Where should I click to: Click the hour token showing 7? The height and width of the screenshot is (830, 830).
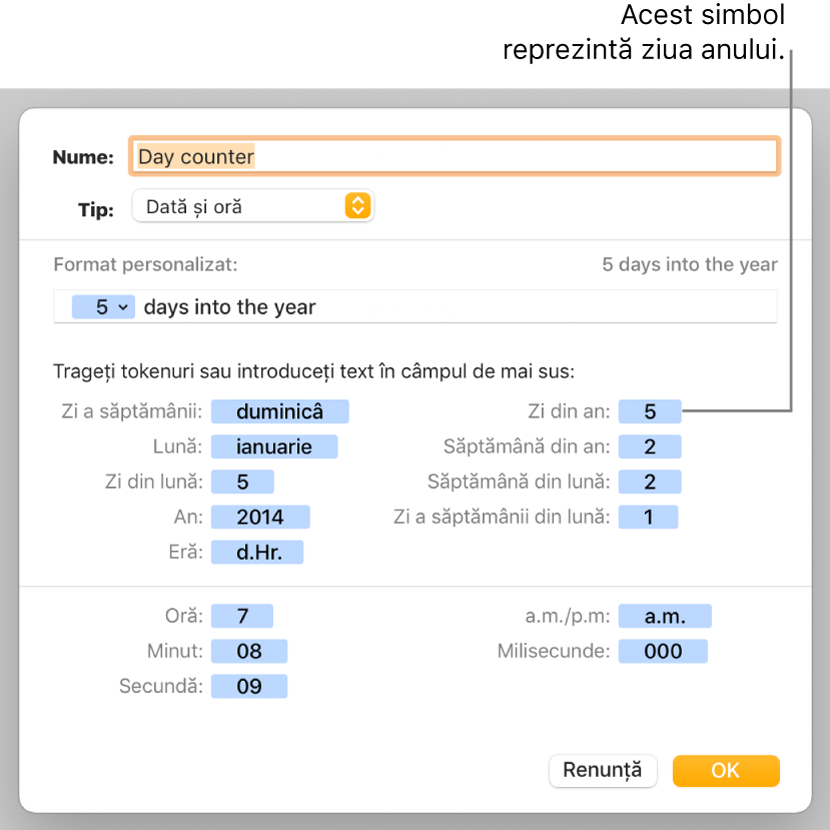(243, 616)
